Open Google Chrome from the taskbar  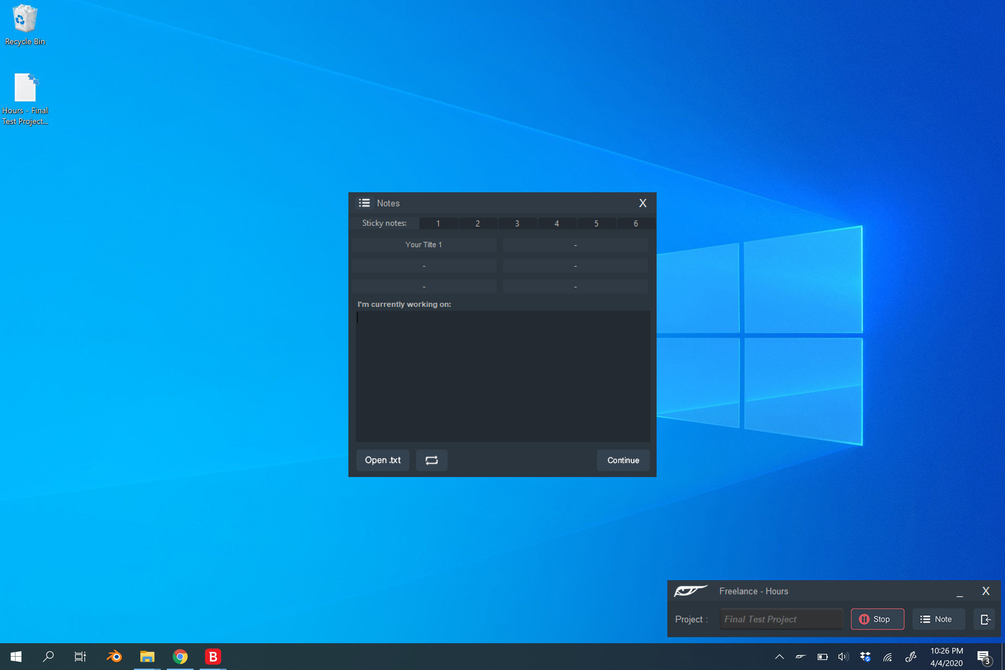pyautogui.click(x=180, y=657)
